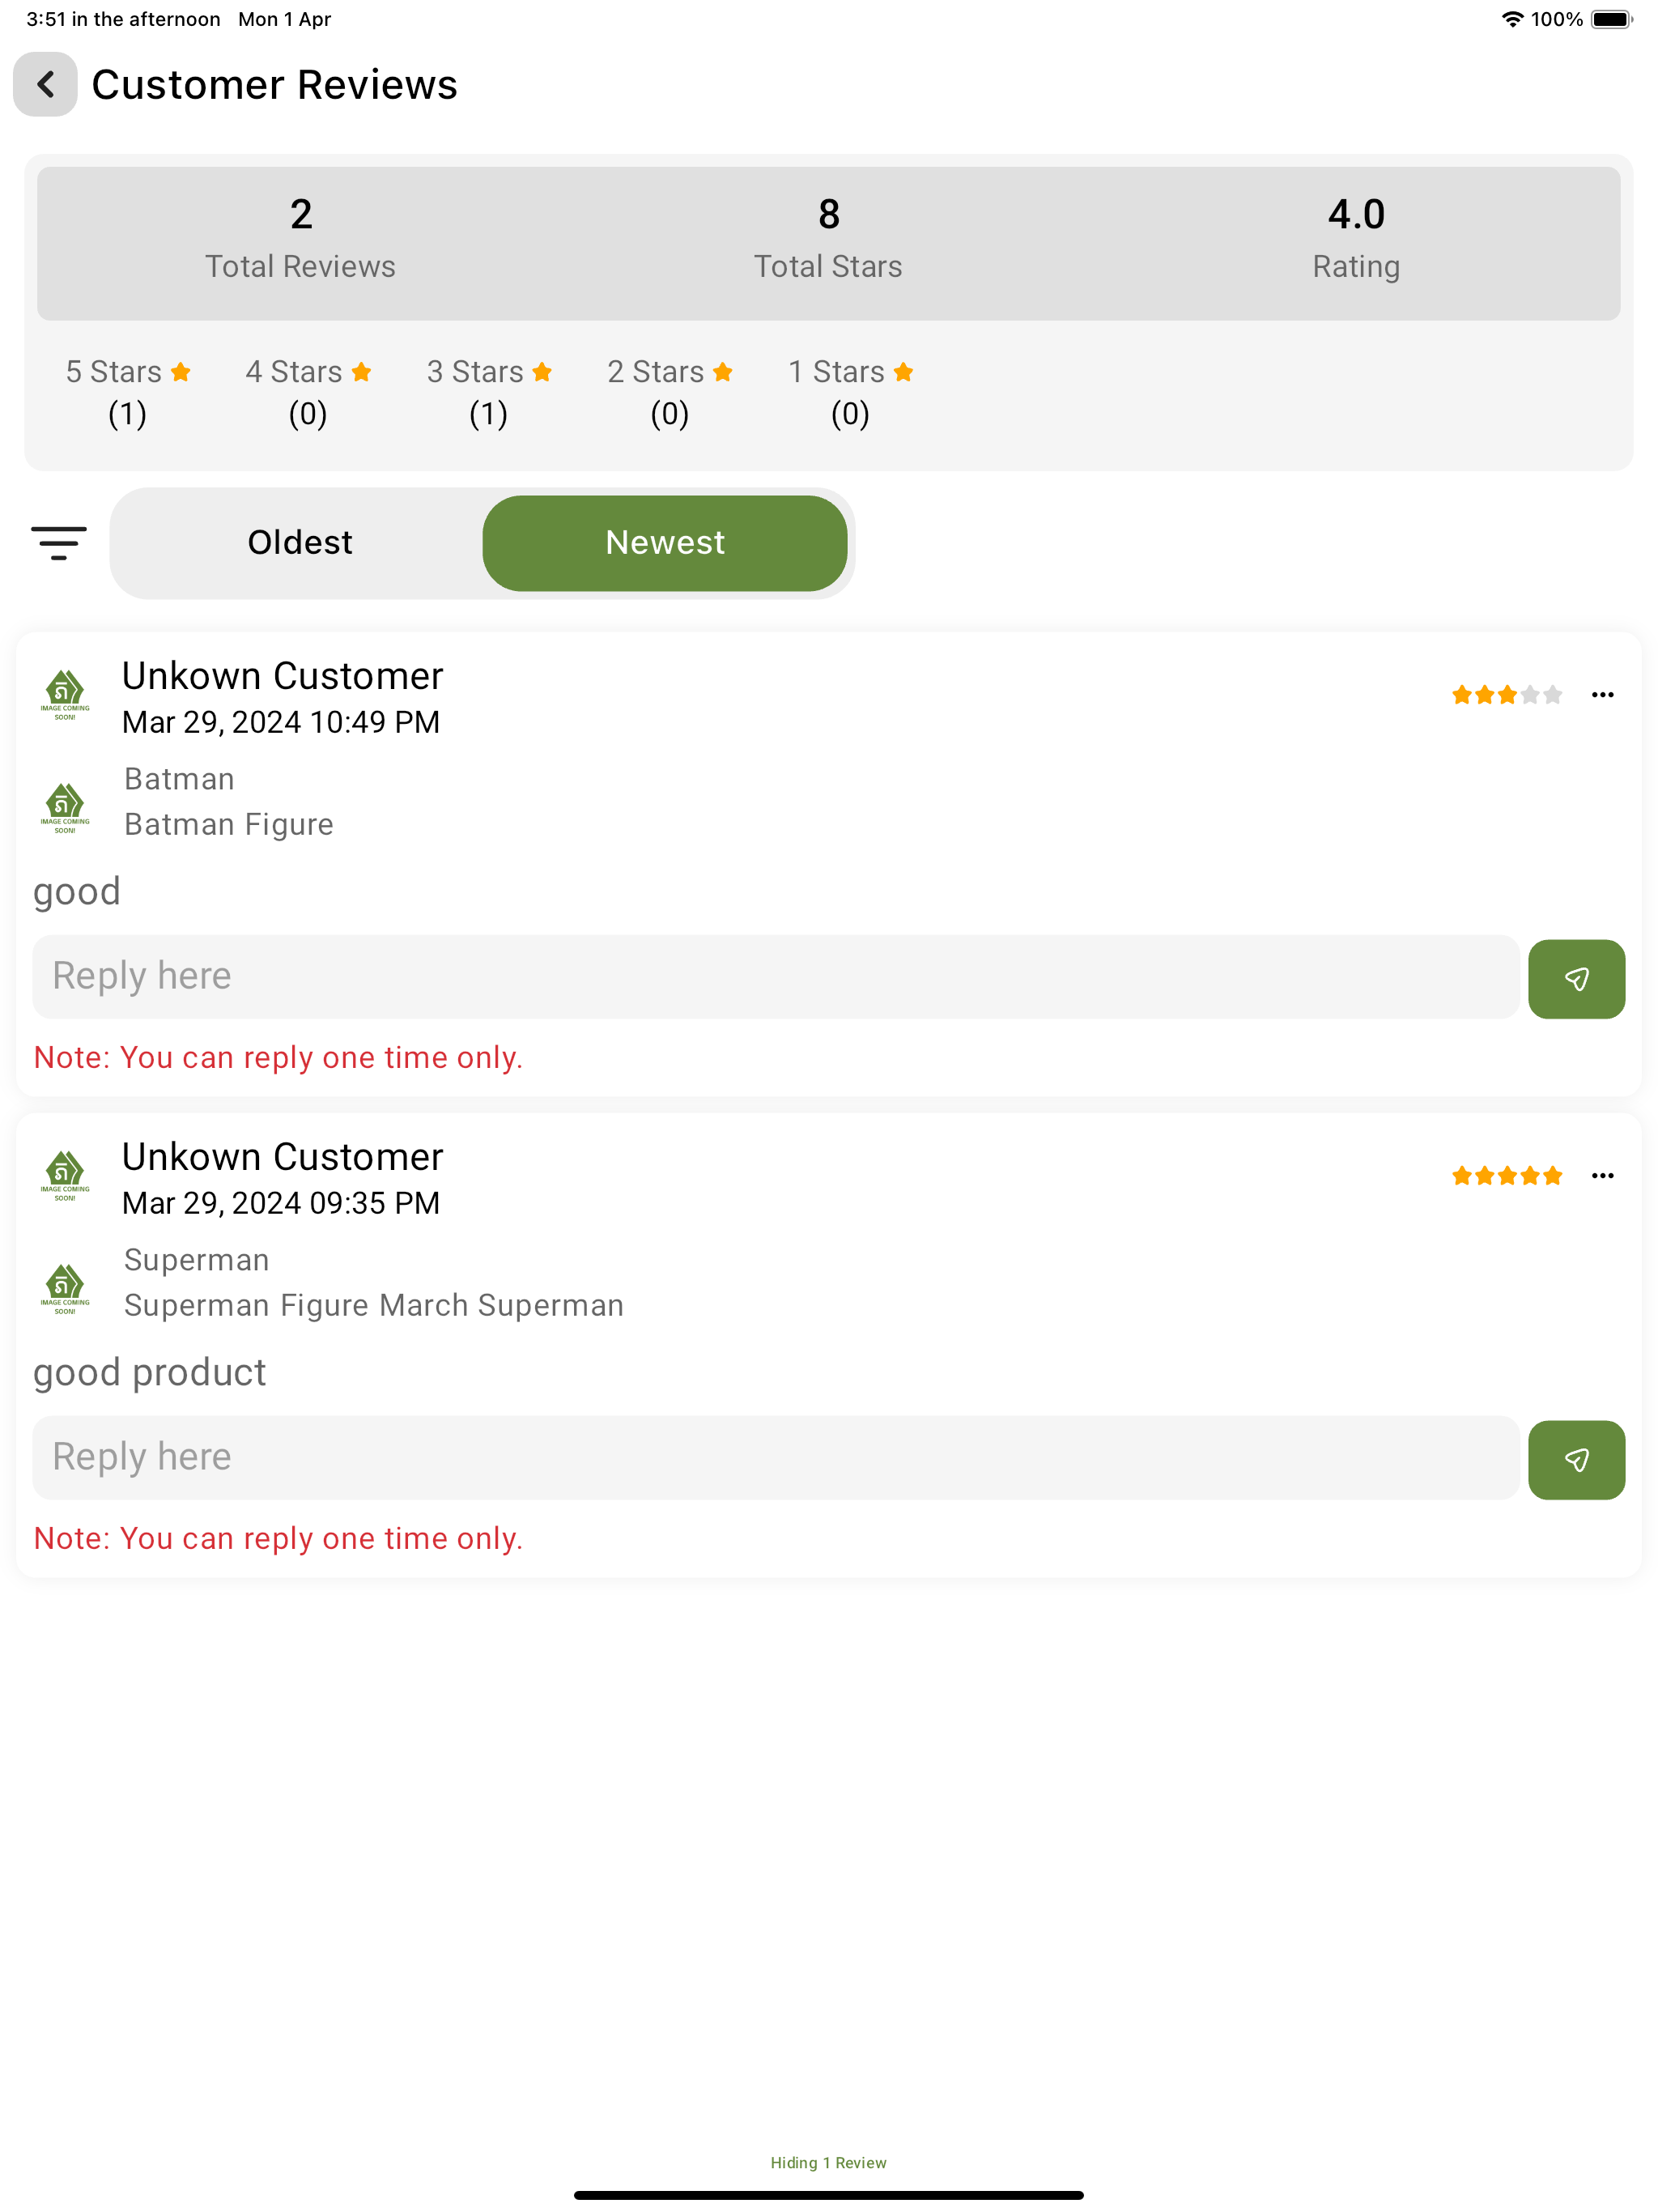Filter by 2 Stars reviews

point(669,392)
